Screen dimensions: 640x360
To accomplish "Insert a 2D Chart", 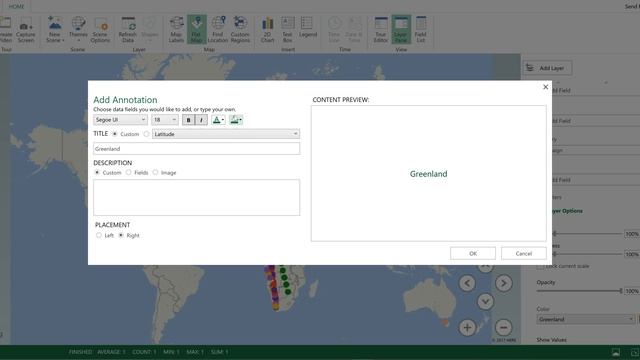I will coord(267,29).
